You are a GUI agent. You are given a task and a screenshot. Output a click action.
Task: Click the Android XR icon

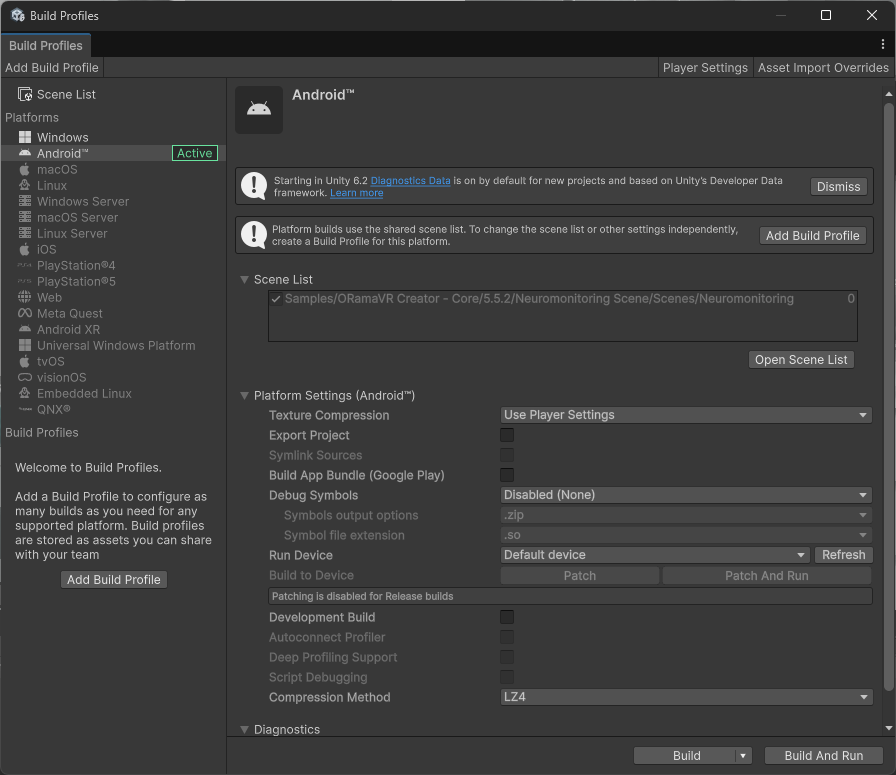click(x=25, y=329)
